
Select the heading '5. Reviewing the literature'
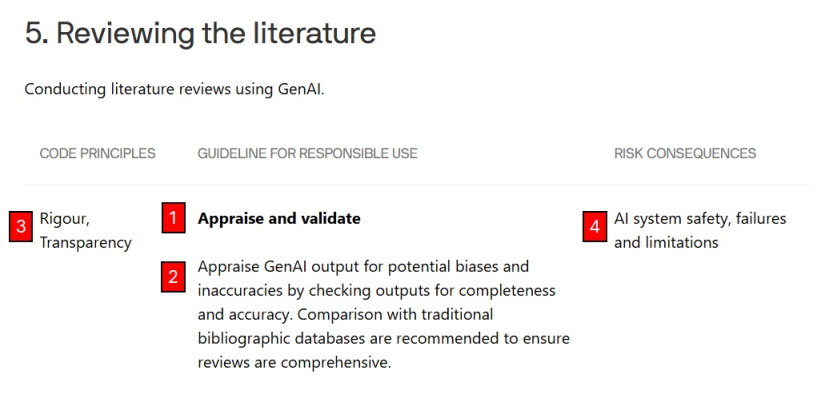coord(200,34)
